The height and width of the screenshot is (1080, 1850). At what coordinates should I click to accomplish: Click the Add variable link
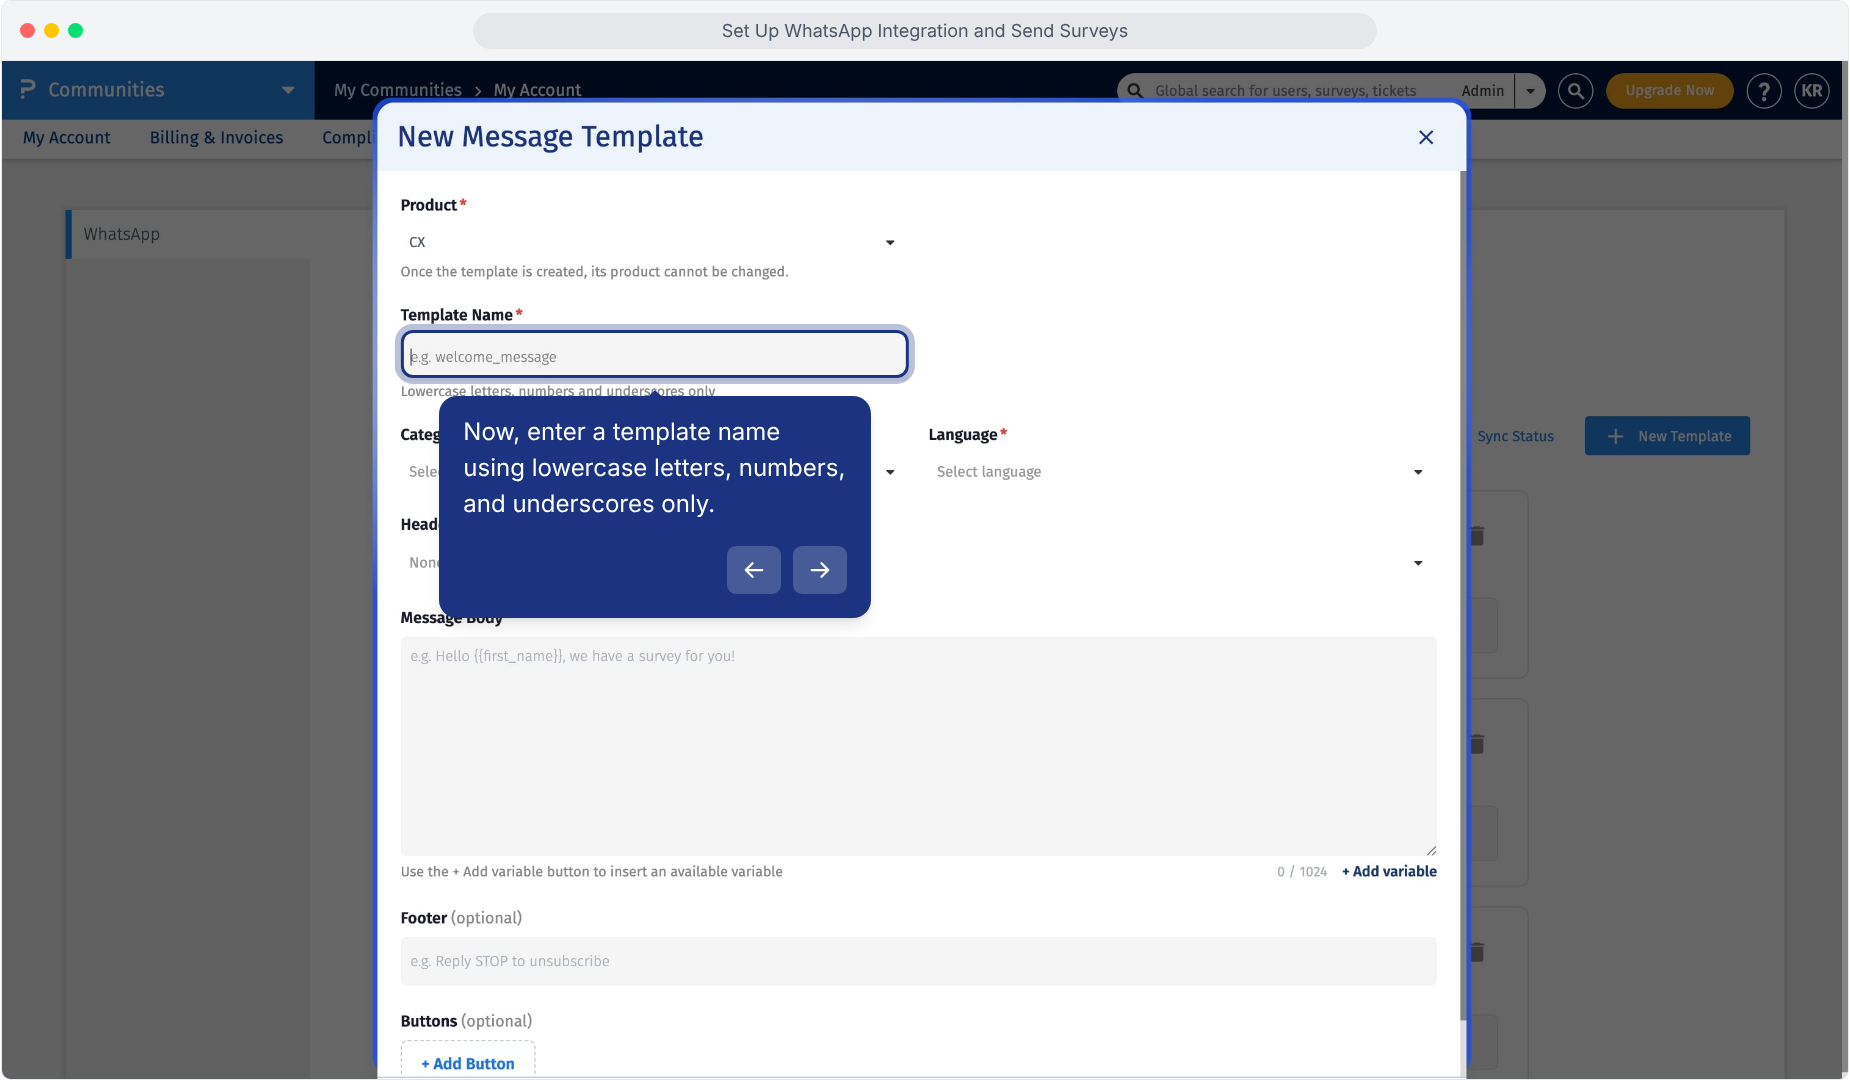pyautogui.click(x=1389, y=872)
